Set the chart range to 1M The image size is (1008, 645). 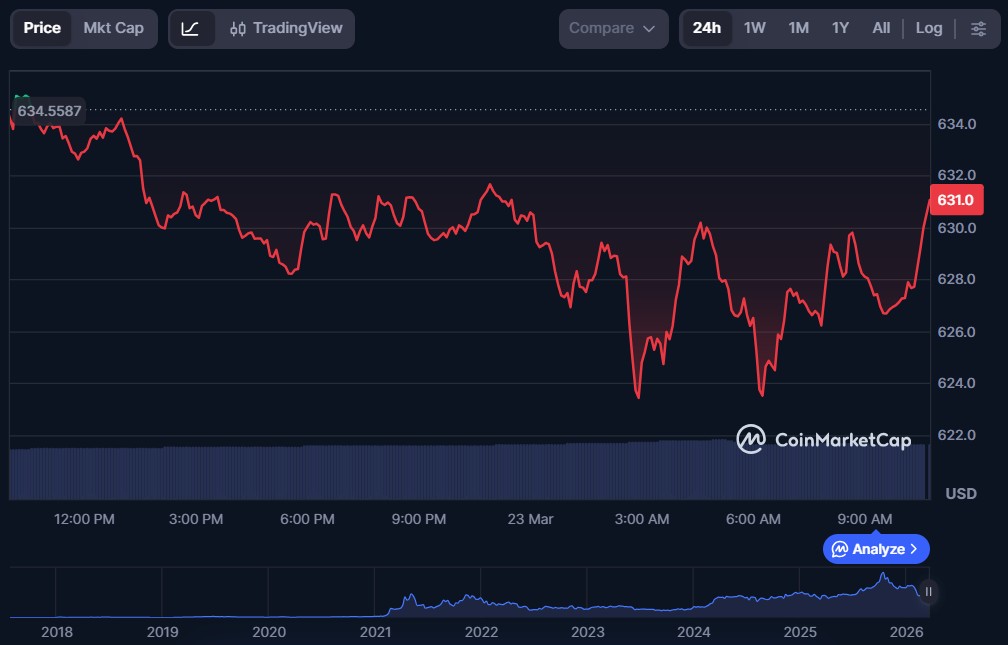798,28
